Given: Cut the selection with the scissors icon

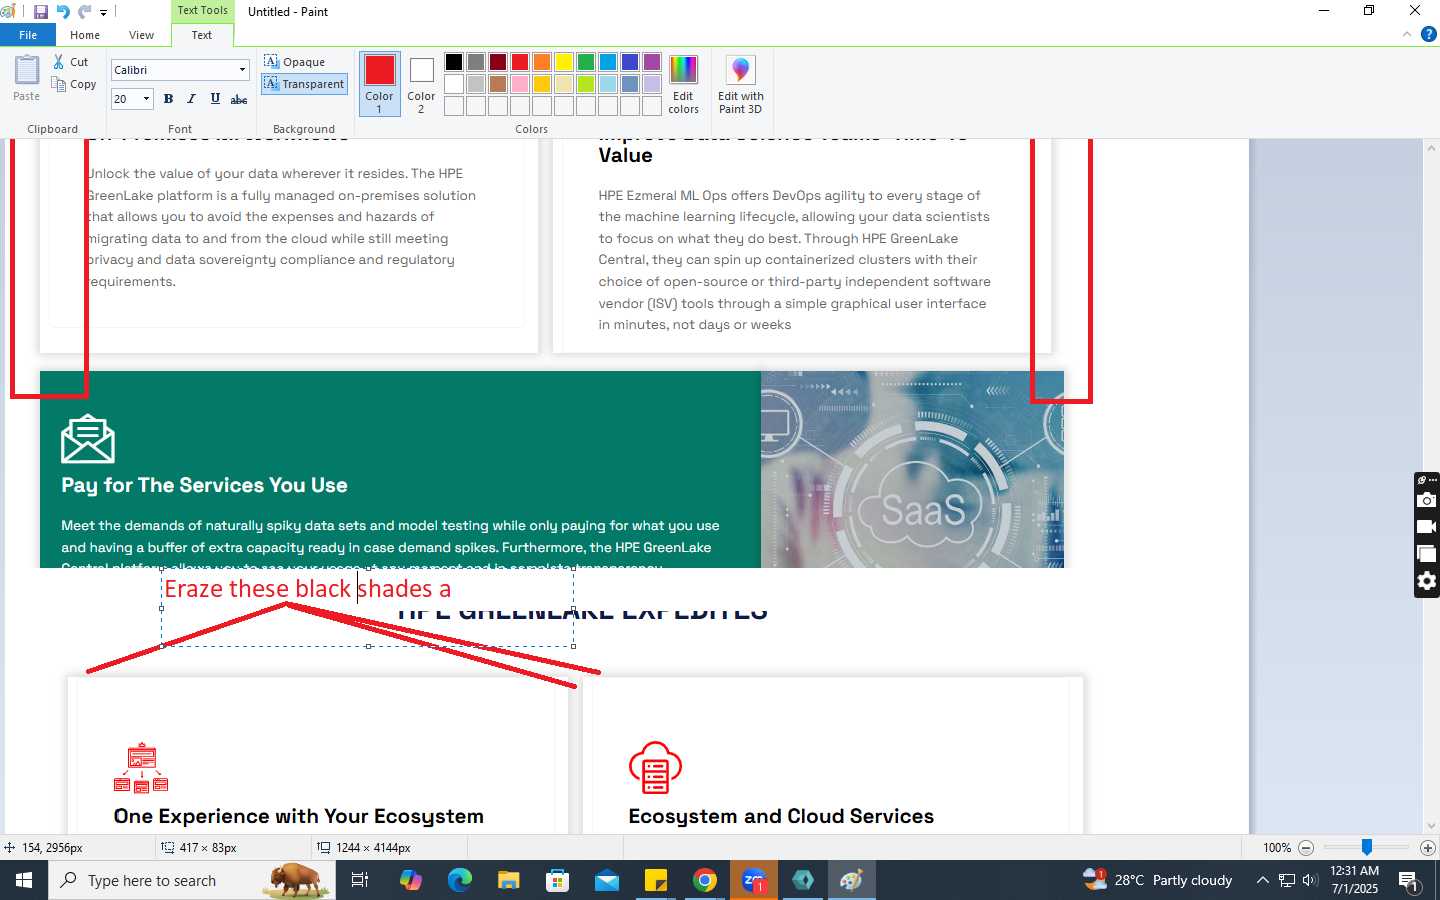Looking at the screenshot, I should tap(71, 62).
